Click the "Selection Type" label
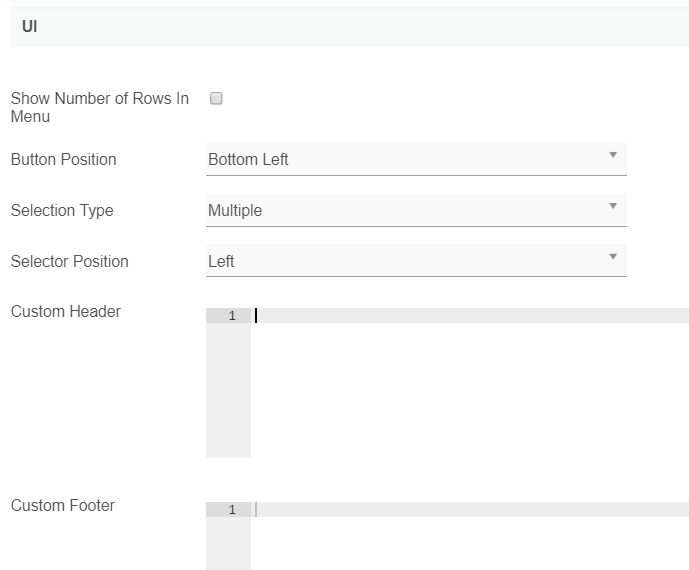This screenshot has width=689, height=570. [62, 210]
